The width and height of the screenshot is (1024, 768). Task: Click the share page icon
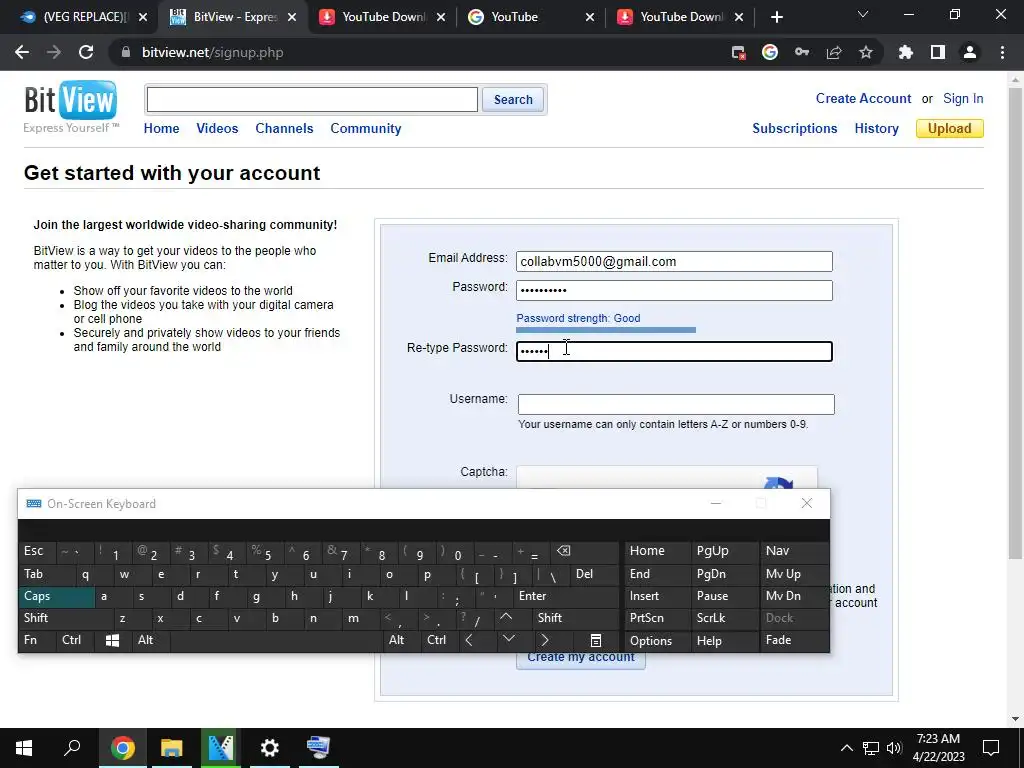(x=834, y=52)
